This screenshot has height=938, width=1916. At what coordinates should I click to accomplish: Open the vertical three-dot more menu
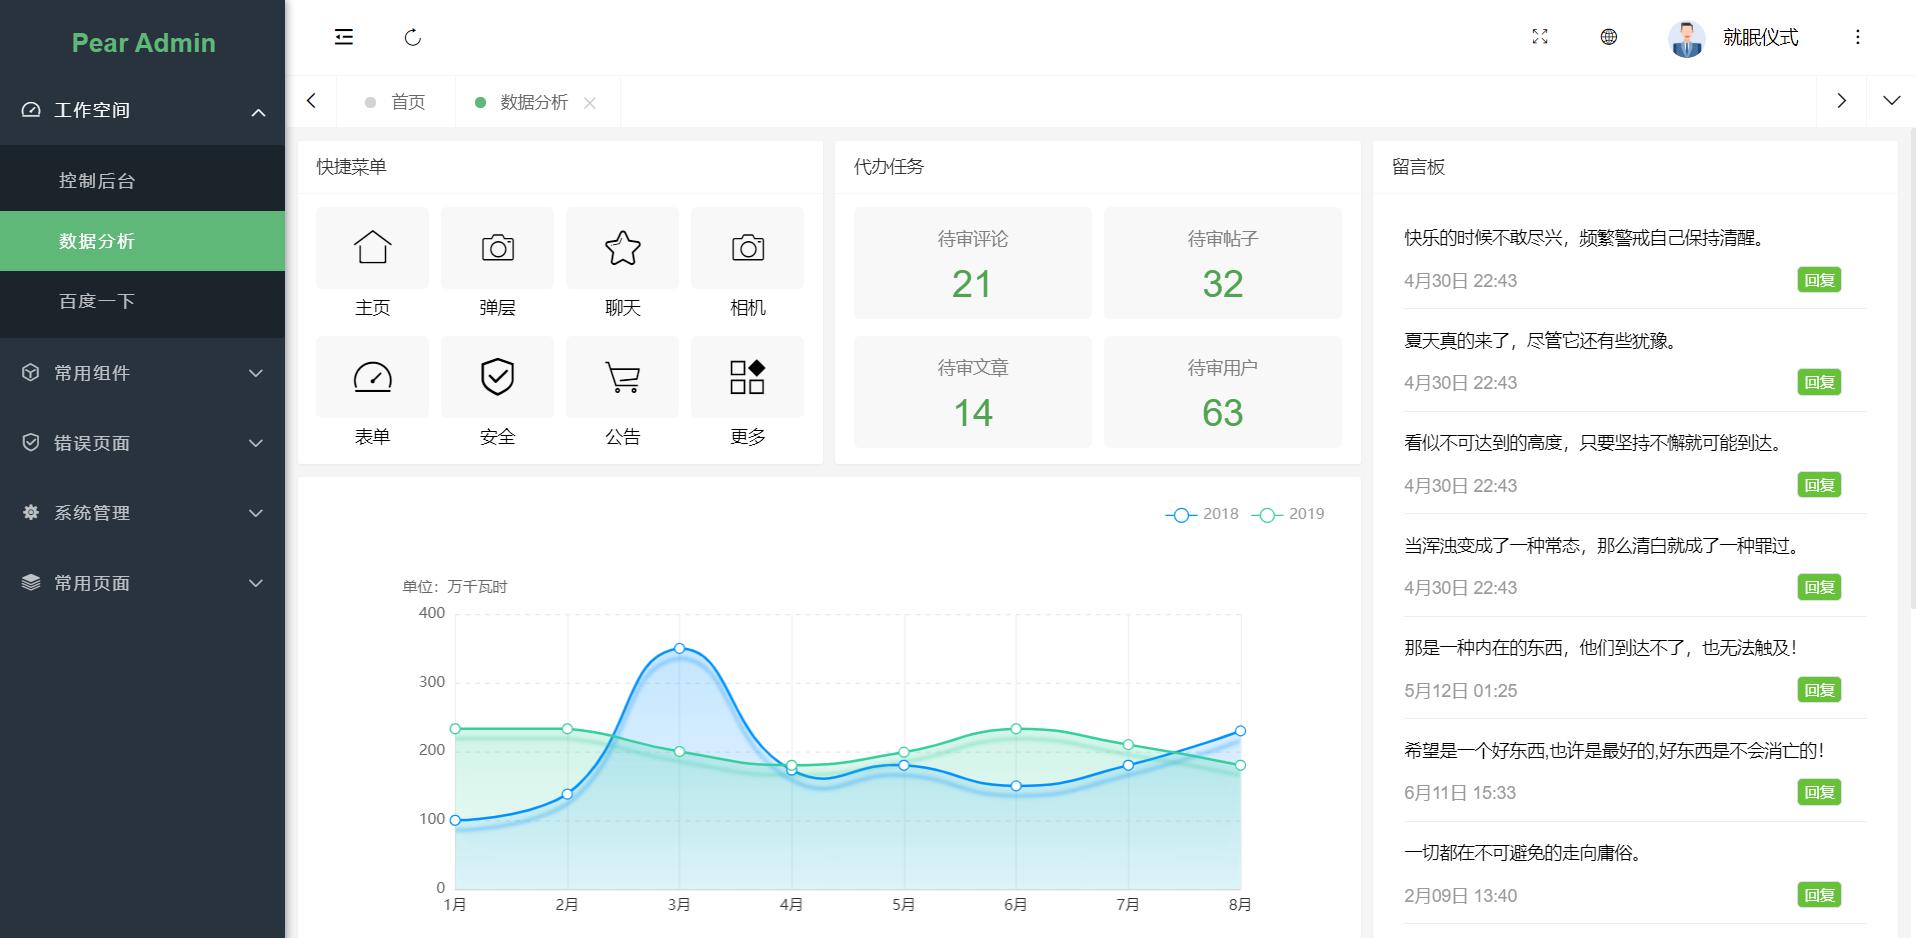click(1857, 37)
